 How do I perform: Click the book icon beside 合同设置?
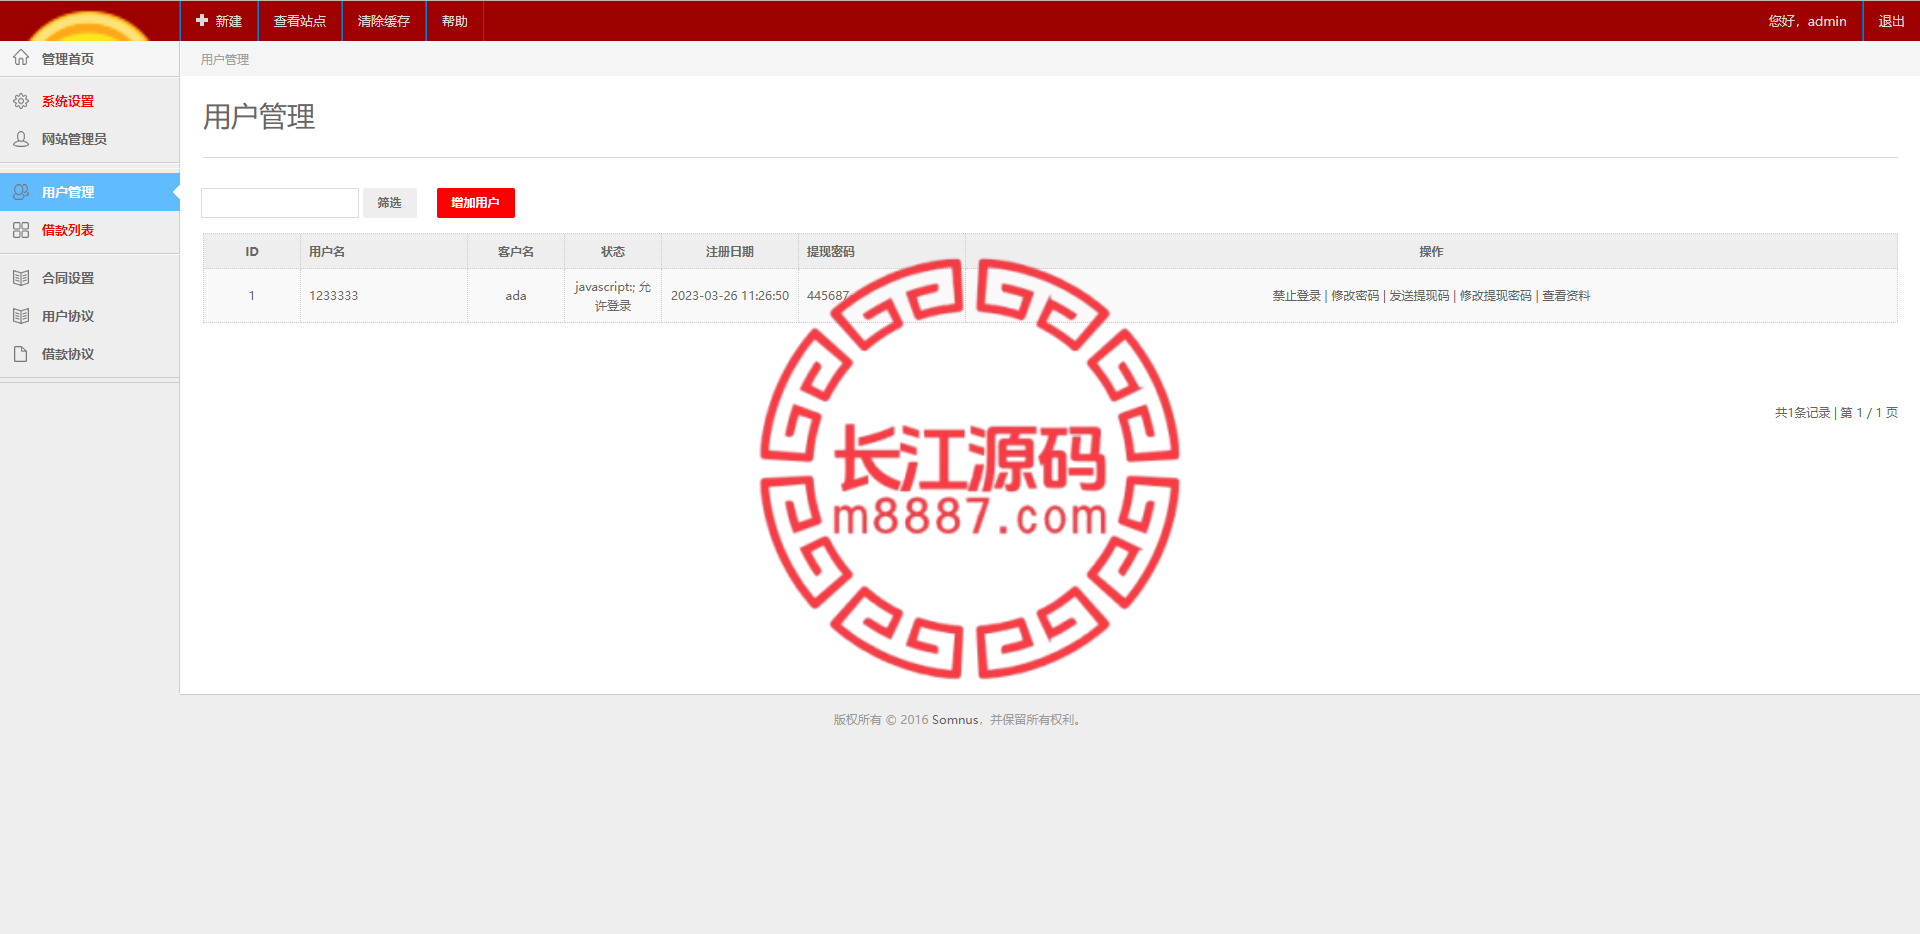click(21, 278)
